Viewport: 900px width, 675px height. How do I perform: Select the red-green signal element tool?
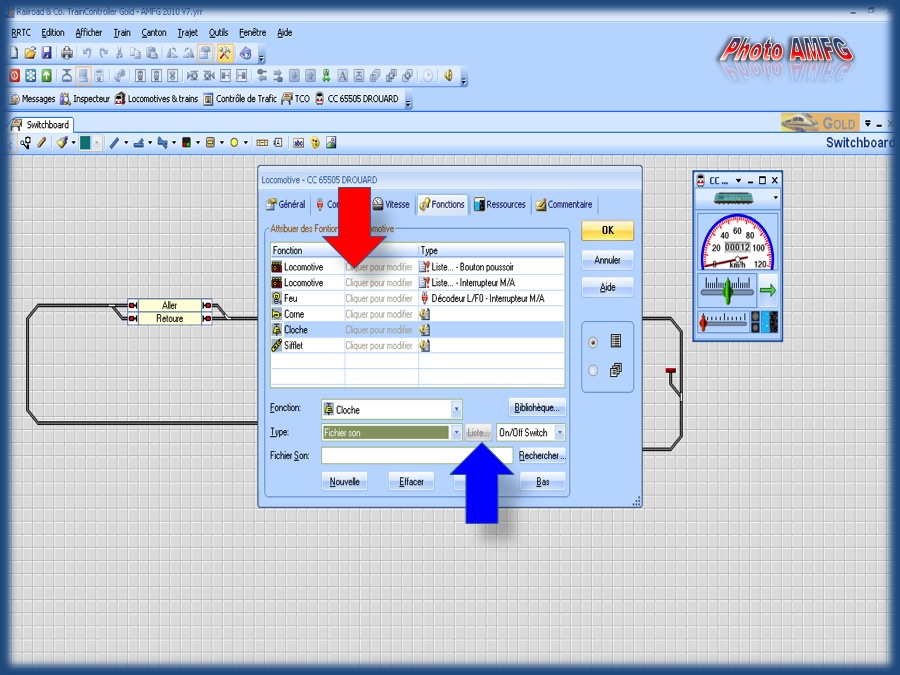[x=187, y=143]
